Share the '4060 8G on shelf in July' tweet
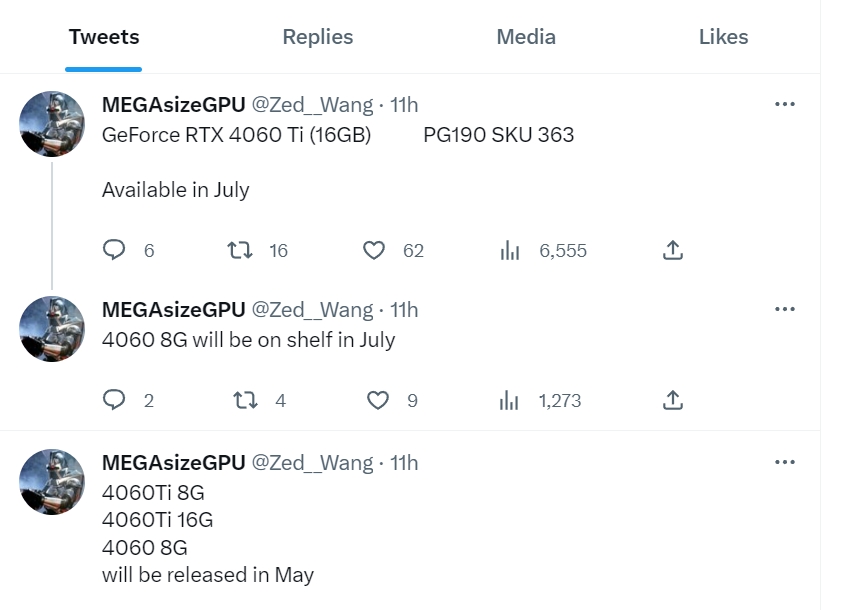847x610 pixels. point(673,400)
